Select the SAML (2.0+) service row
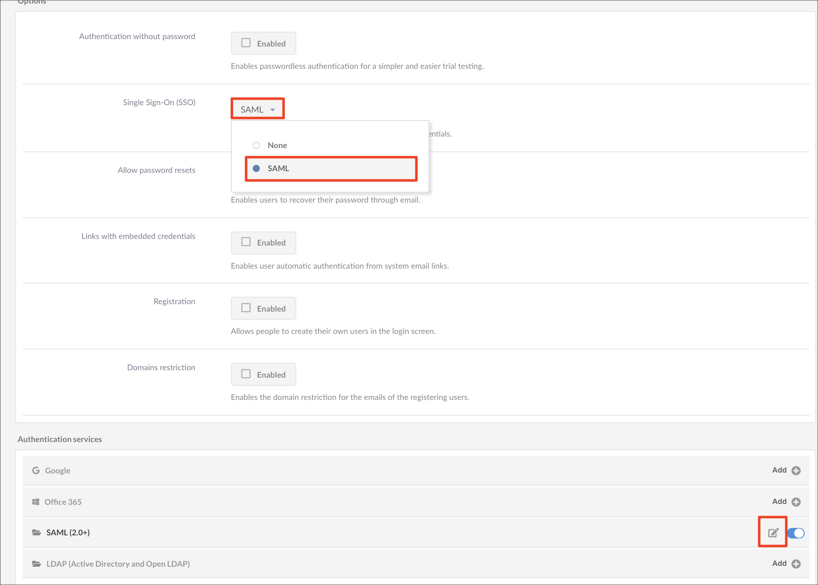Image resolution: width=818 pixels, height=585 pixels. tap(400, 533)
